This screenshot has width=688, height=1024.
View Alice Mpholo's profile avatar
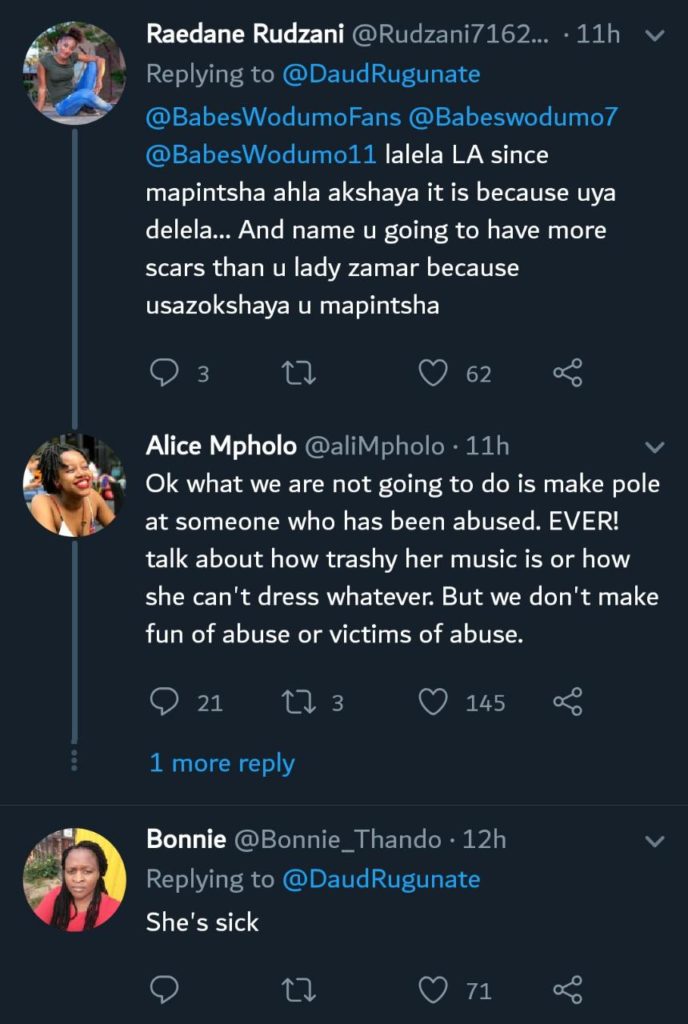point(75,484)
